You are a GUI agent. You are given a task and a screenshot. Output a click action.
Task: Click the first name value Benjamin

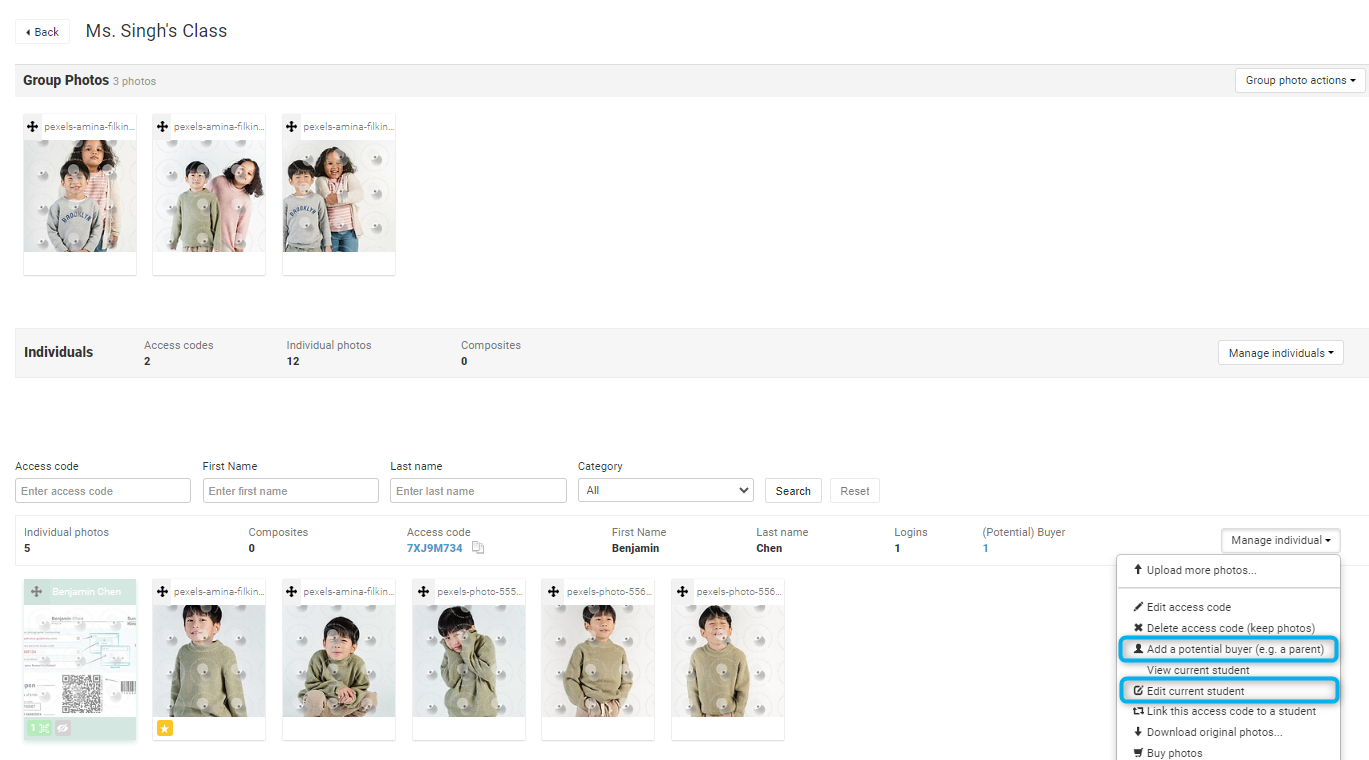pos(636,548)
